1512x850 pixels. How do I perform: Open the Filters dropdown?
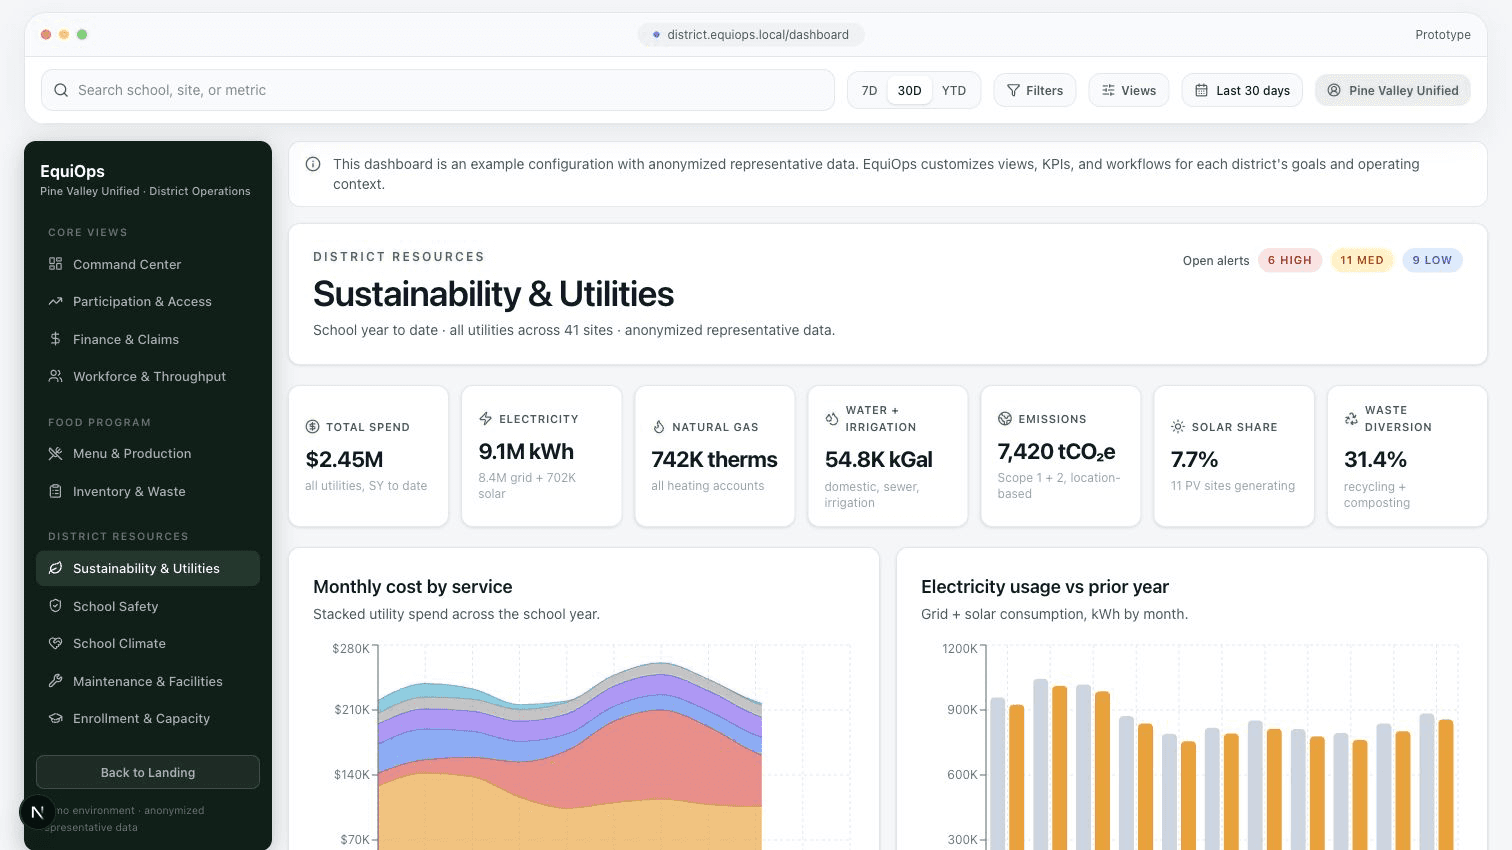[x=1035, y=90]
